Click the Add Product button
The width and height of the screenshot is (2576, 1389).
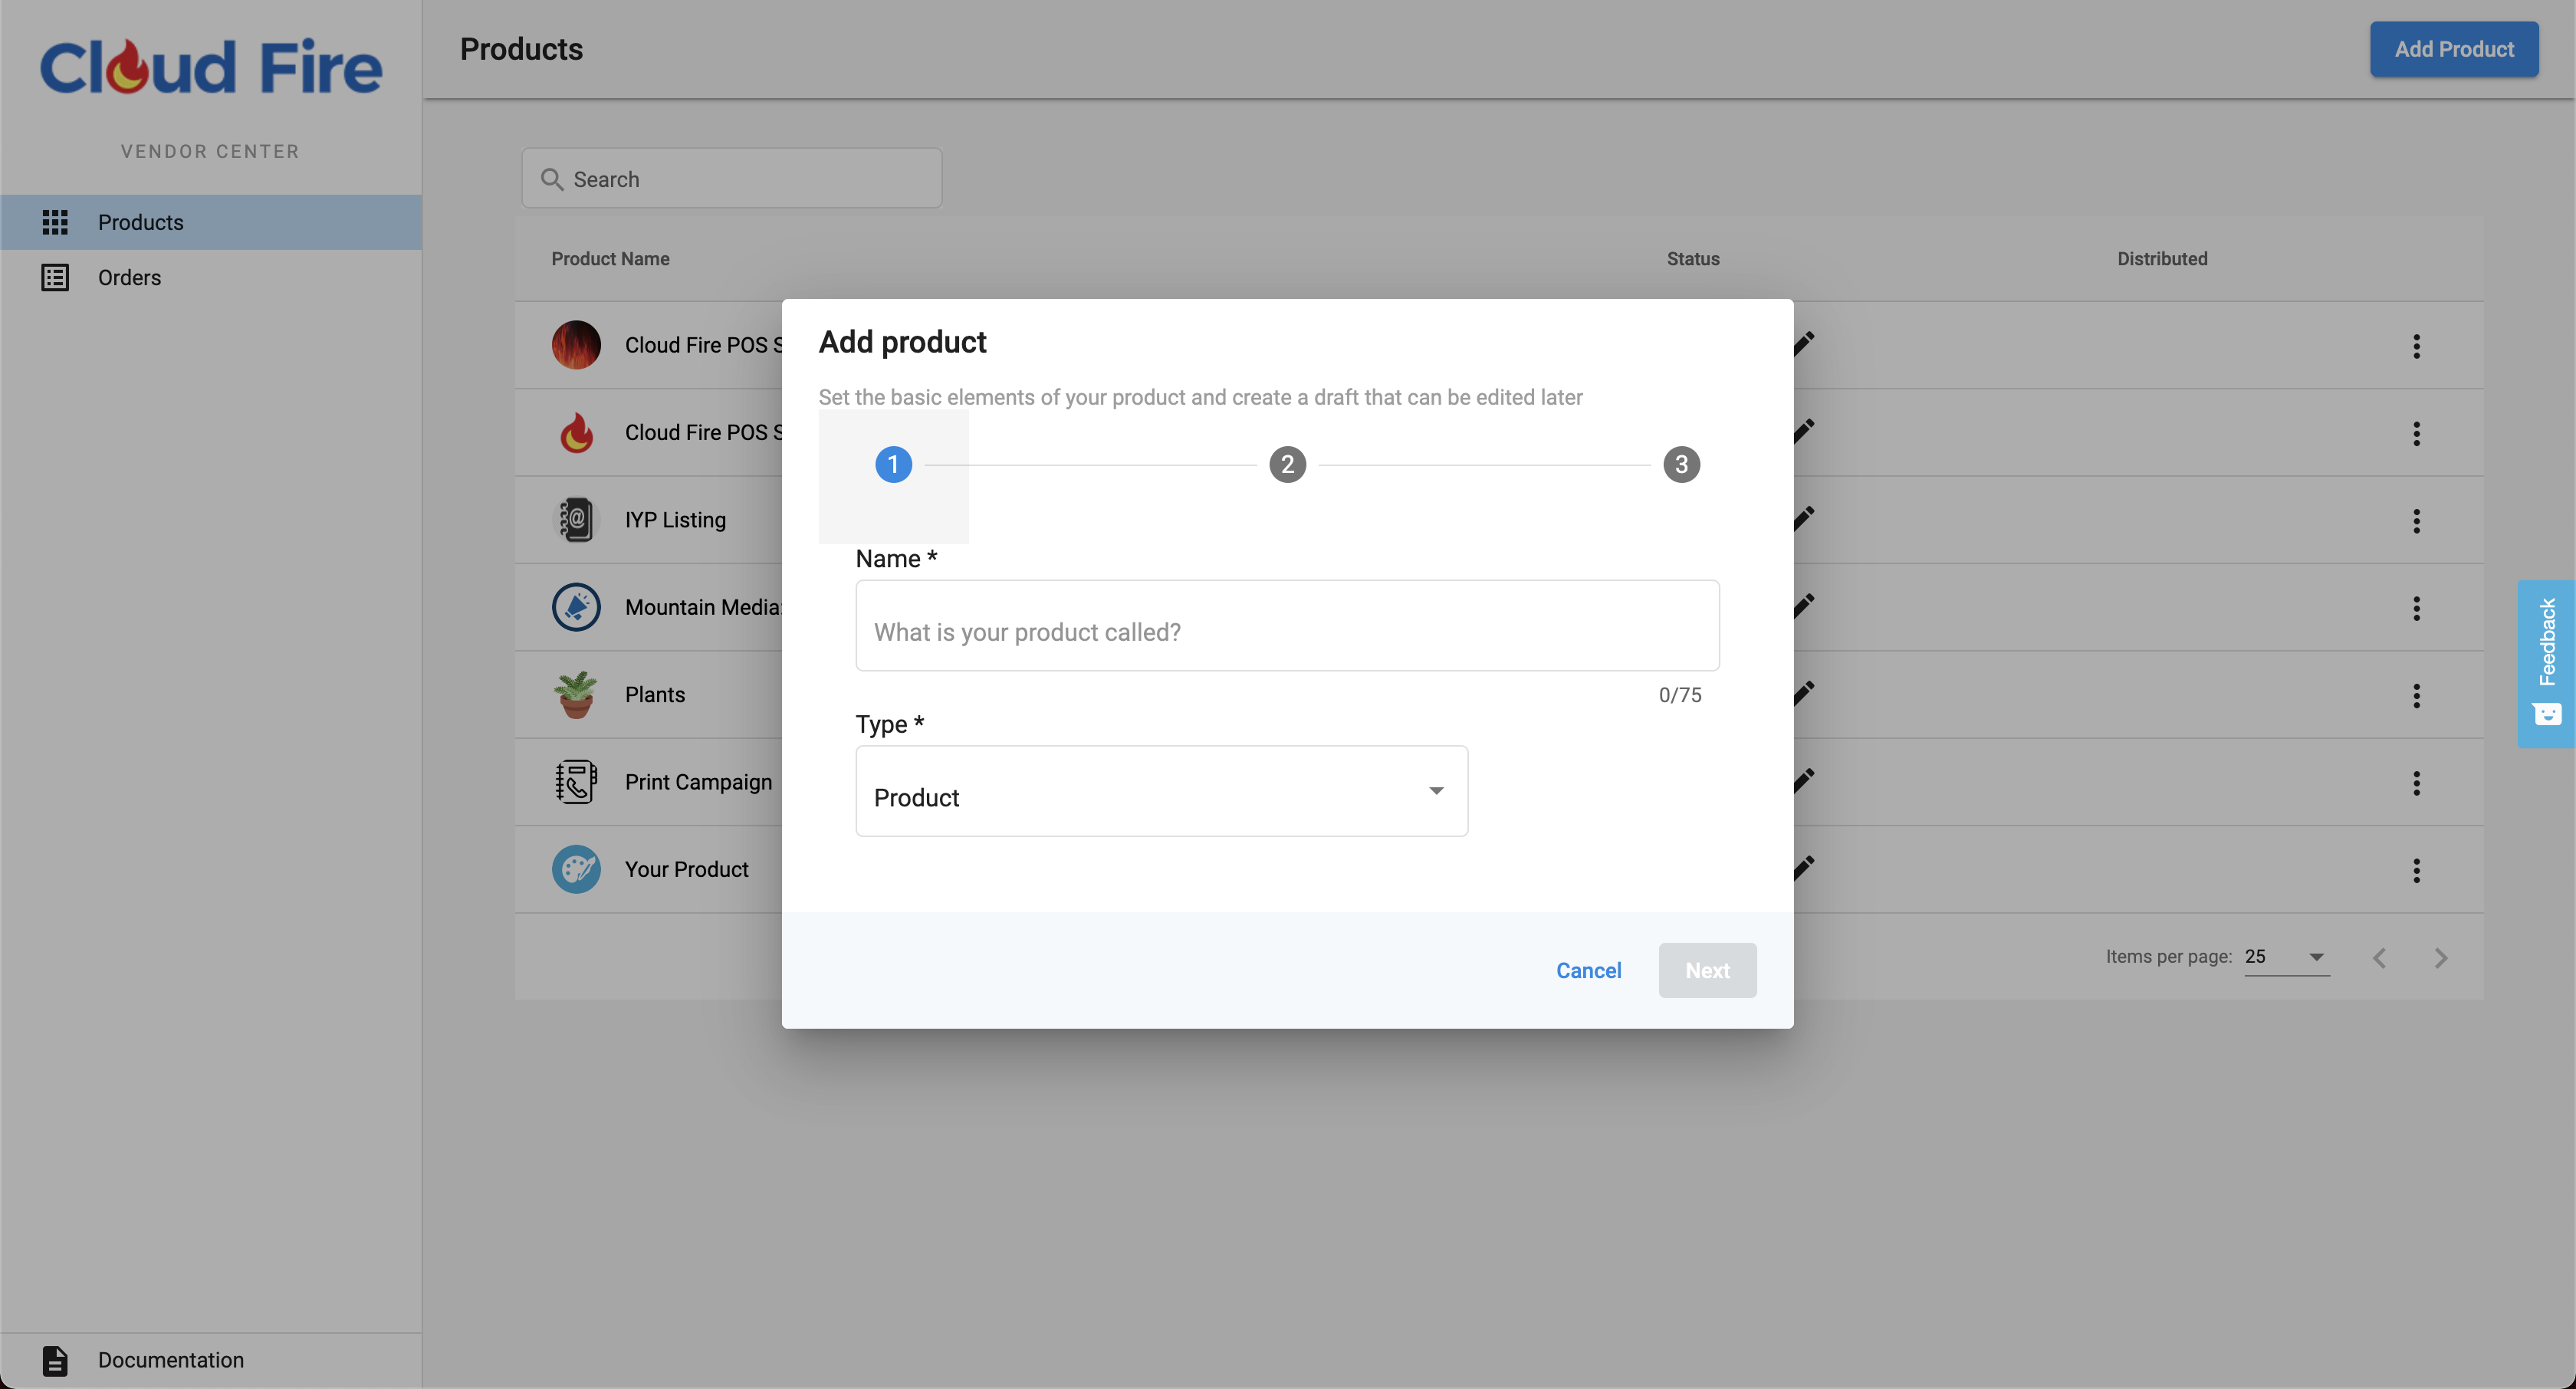pyautogui.click(x=2454, y=49)
